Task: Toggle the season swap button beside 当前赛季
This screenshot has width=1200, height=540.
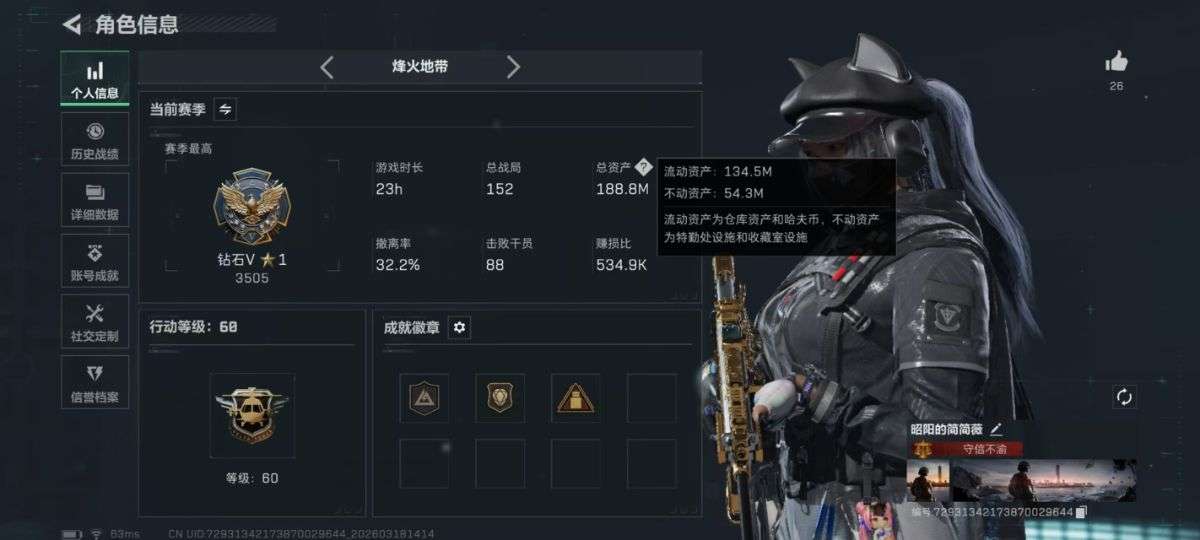Action: point(225,109)
